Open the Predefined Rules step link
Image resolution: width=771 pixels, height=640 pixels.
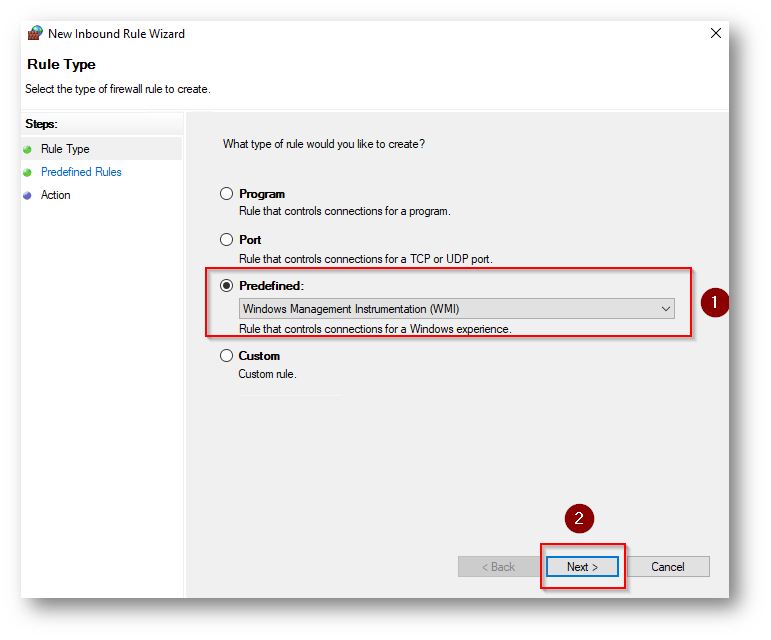[x=81, y=172]
